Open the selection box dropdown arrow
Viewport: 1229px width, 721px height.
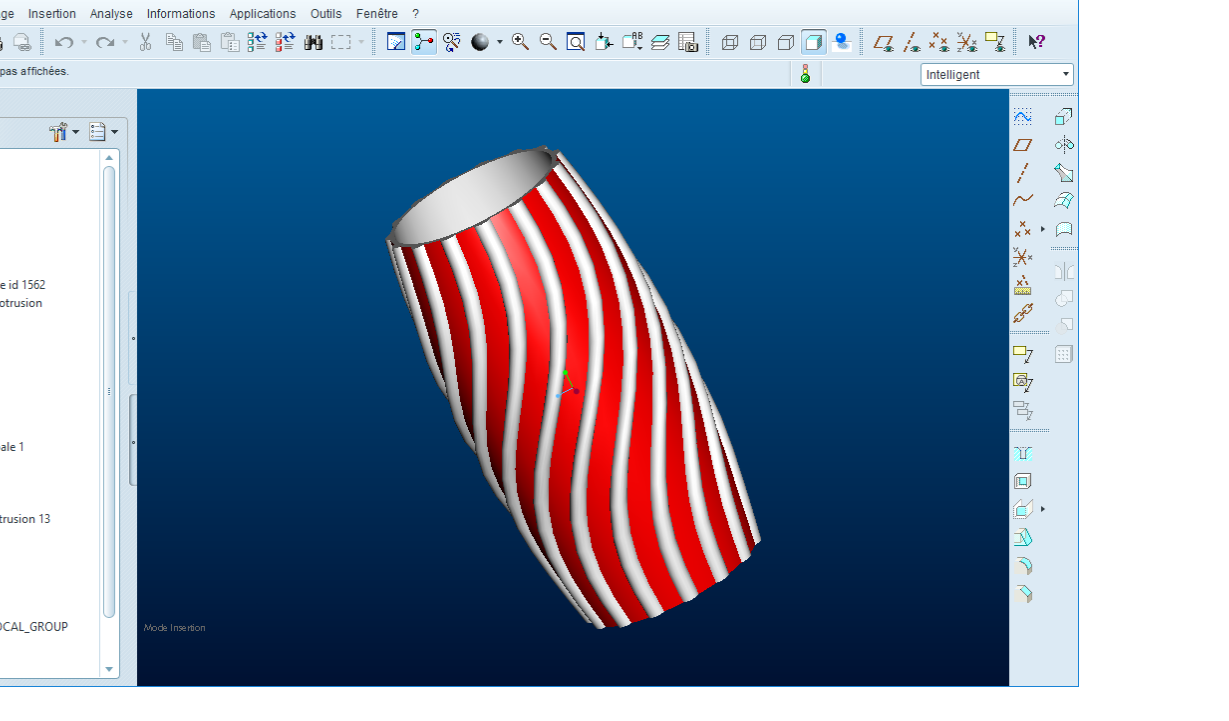pyautogui.click(x=362, y=42)
